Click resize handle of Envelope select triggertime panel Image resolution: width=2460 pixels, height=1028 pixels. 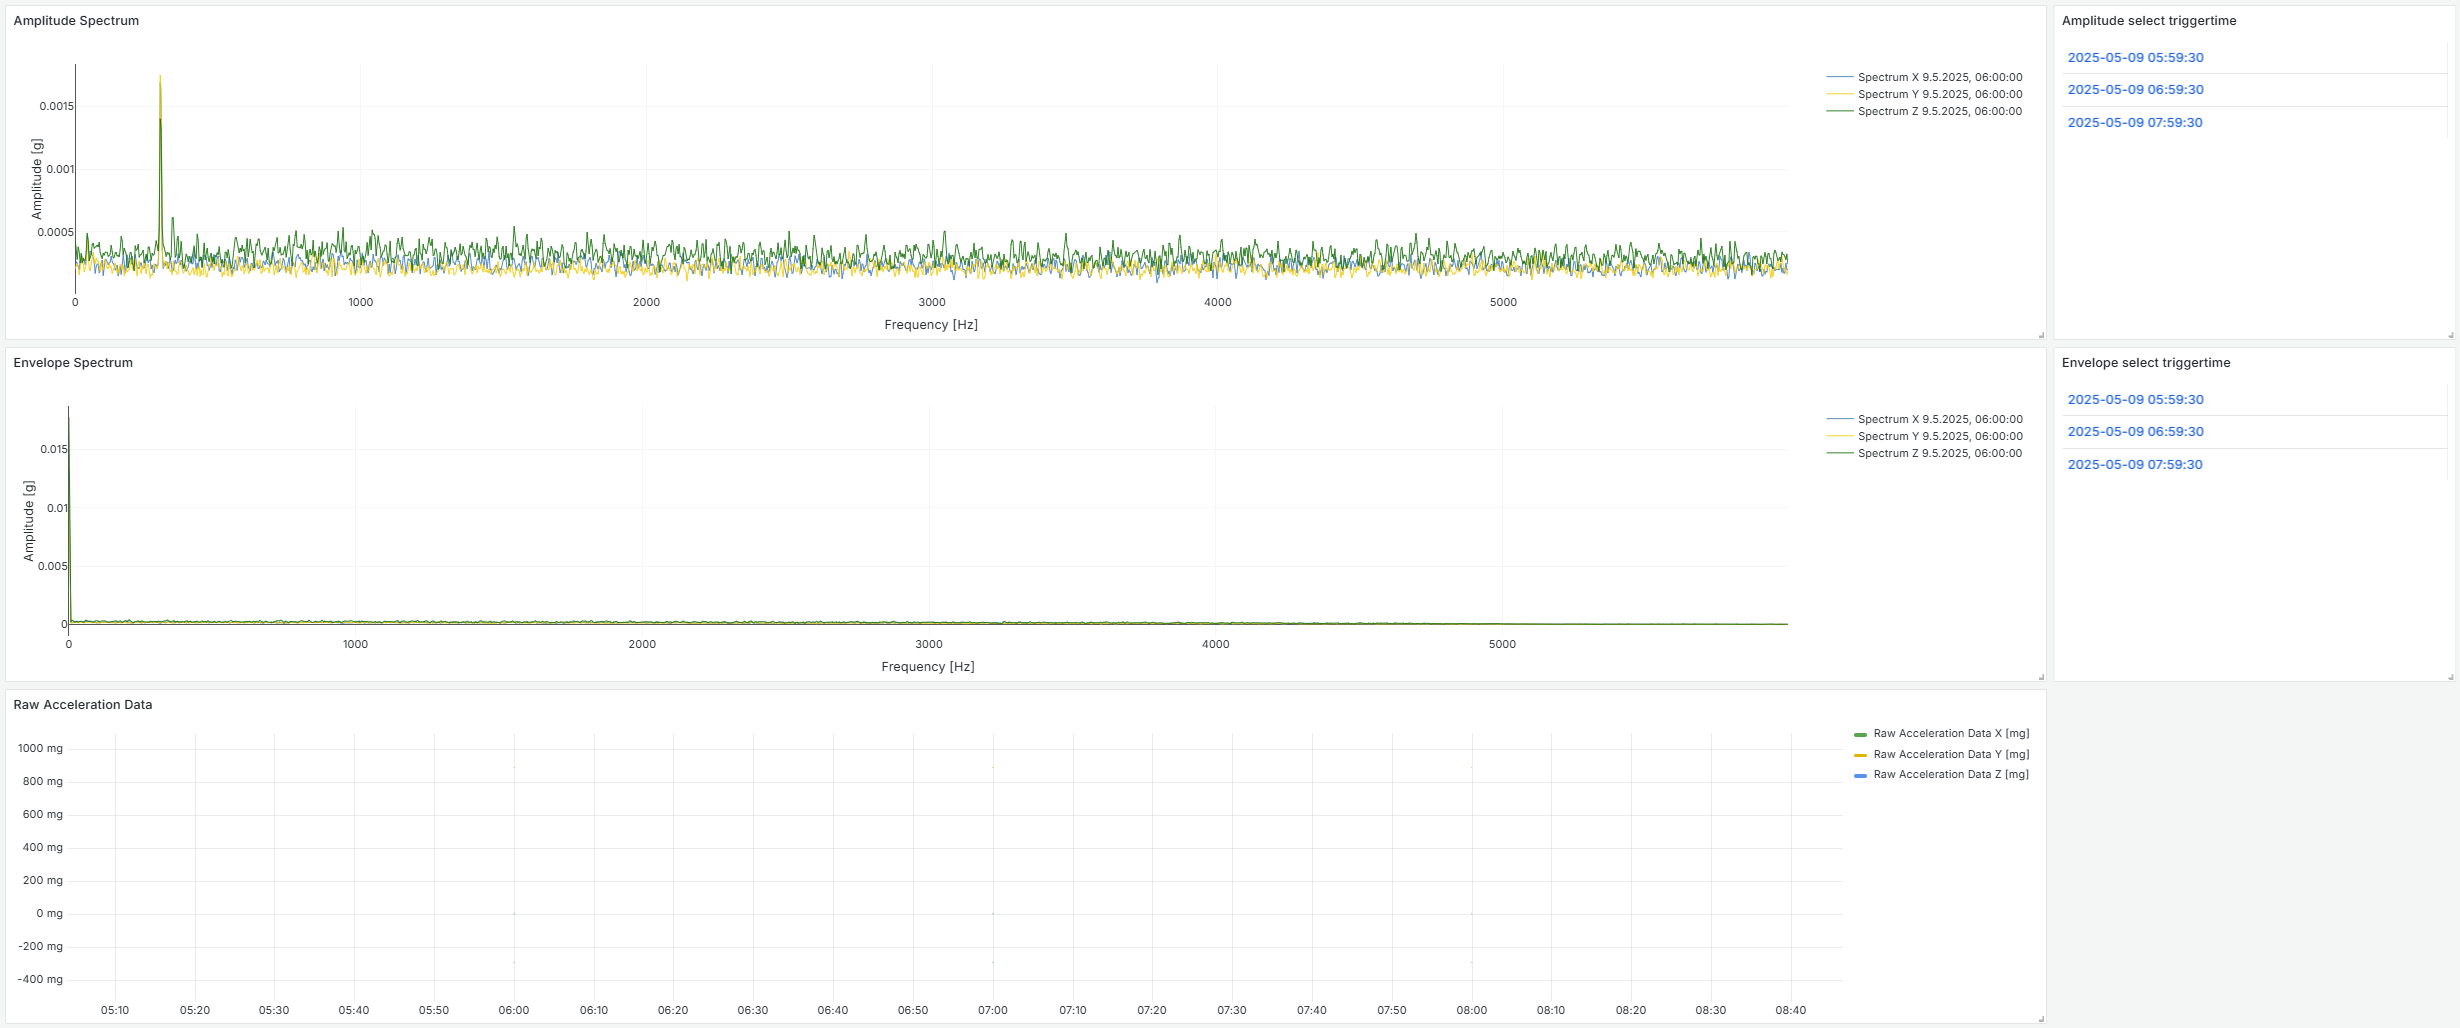point(2450,677)
